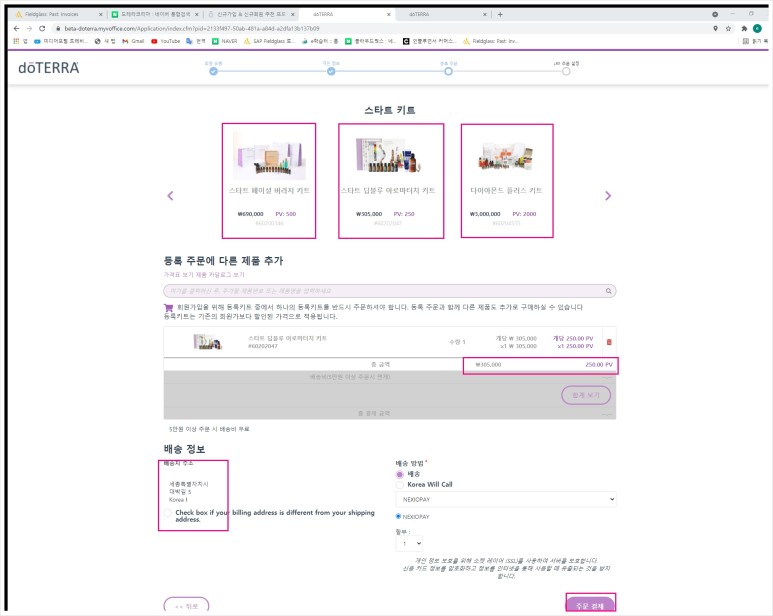Close the Fieldglass Past Invoices tab
Viewport: 773px width, 616px height.
click(x=101, y=14)
